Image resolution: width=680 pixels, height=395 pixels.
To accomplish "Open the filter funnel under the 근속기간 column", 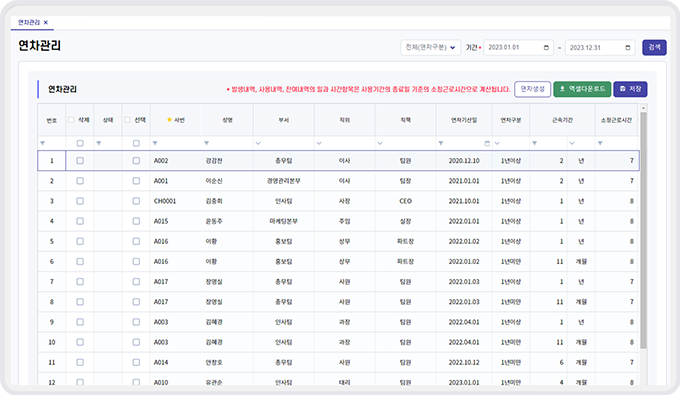I will click(x=534, y=143).
